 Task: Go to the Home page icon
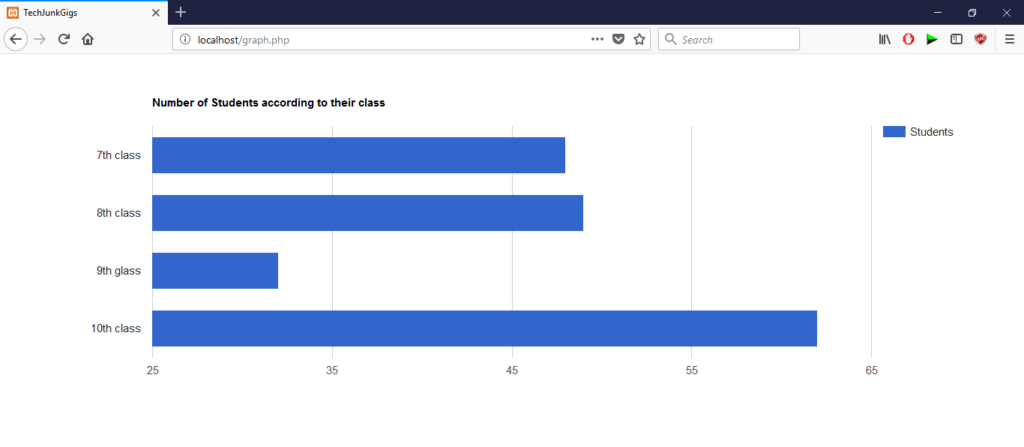pyautogui.click(x=88, y=39)
